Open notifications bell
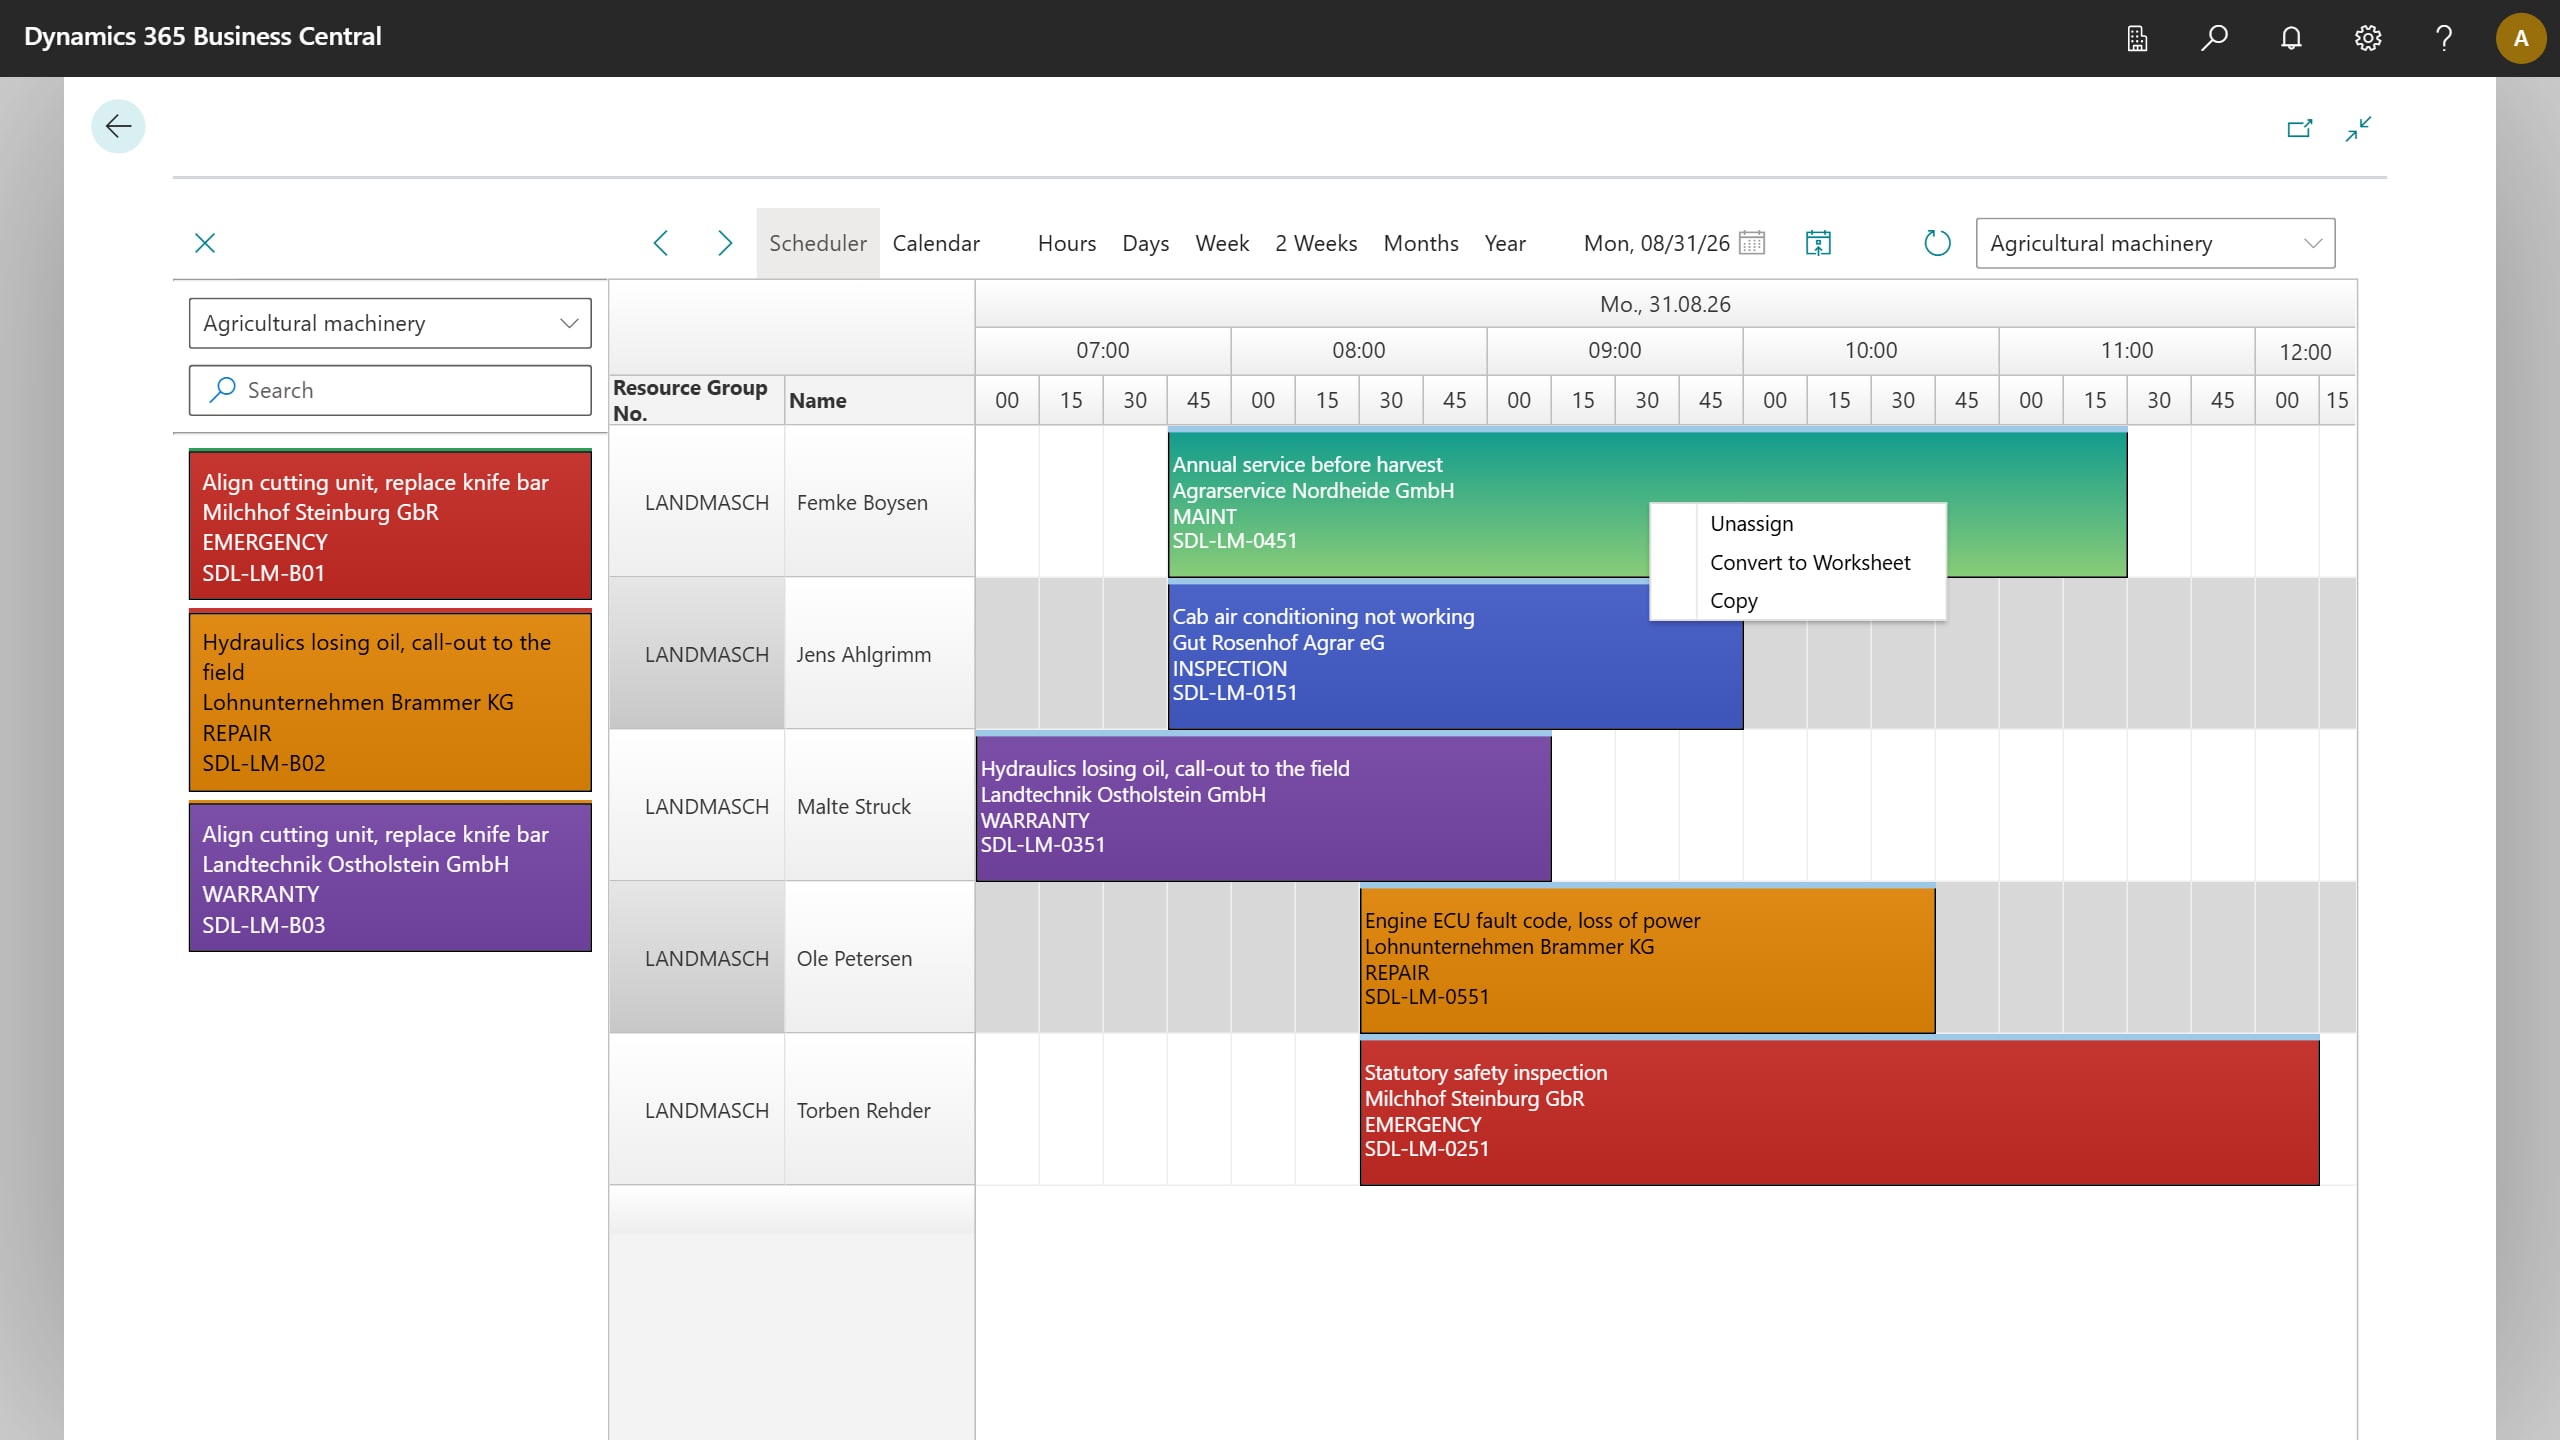The image size is (2560, 1440). 2291,38
